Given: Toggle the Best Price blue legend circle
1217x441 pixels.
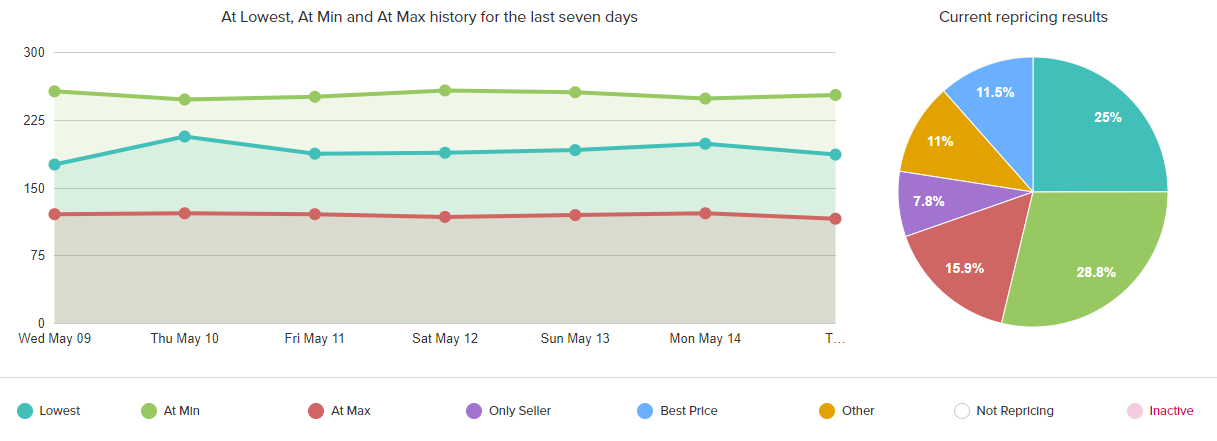Looking at the screenshot, I should coord(645,411).
